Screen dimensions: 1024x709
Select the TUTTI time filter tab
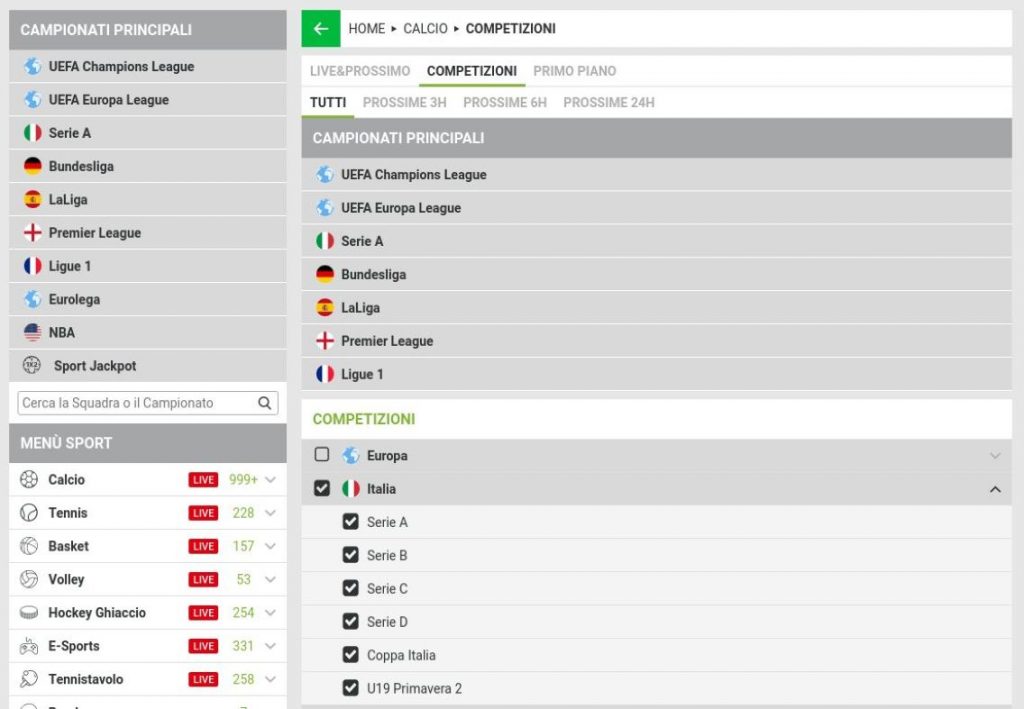(x=328, y=102)
